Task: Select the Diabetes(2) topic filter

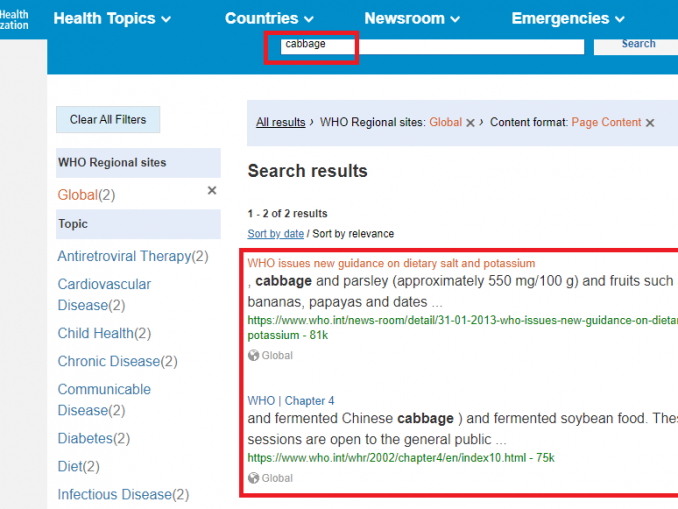Action: click(94, 439)
